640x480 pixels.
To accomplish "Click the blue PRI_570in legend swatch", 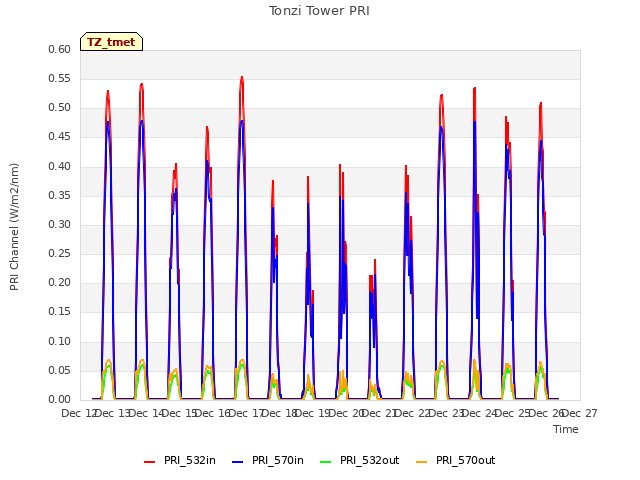I will (x=238, y=462).
